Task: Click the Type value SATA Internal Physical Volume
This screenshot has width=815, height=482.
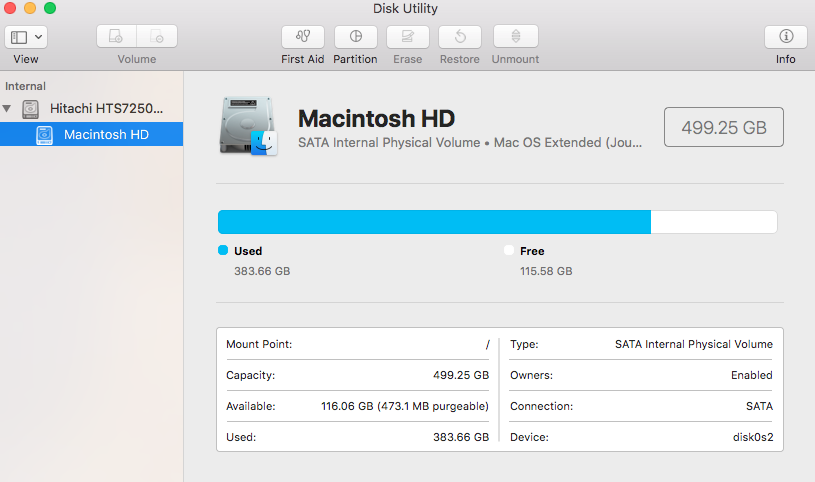Action: click(x=693, y=344)
